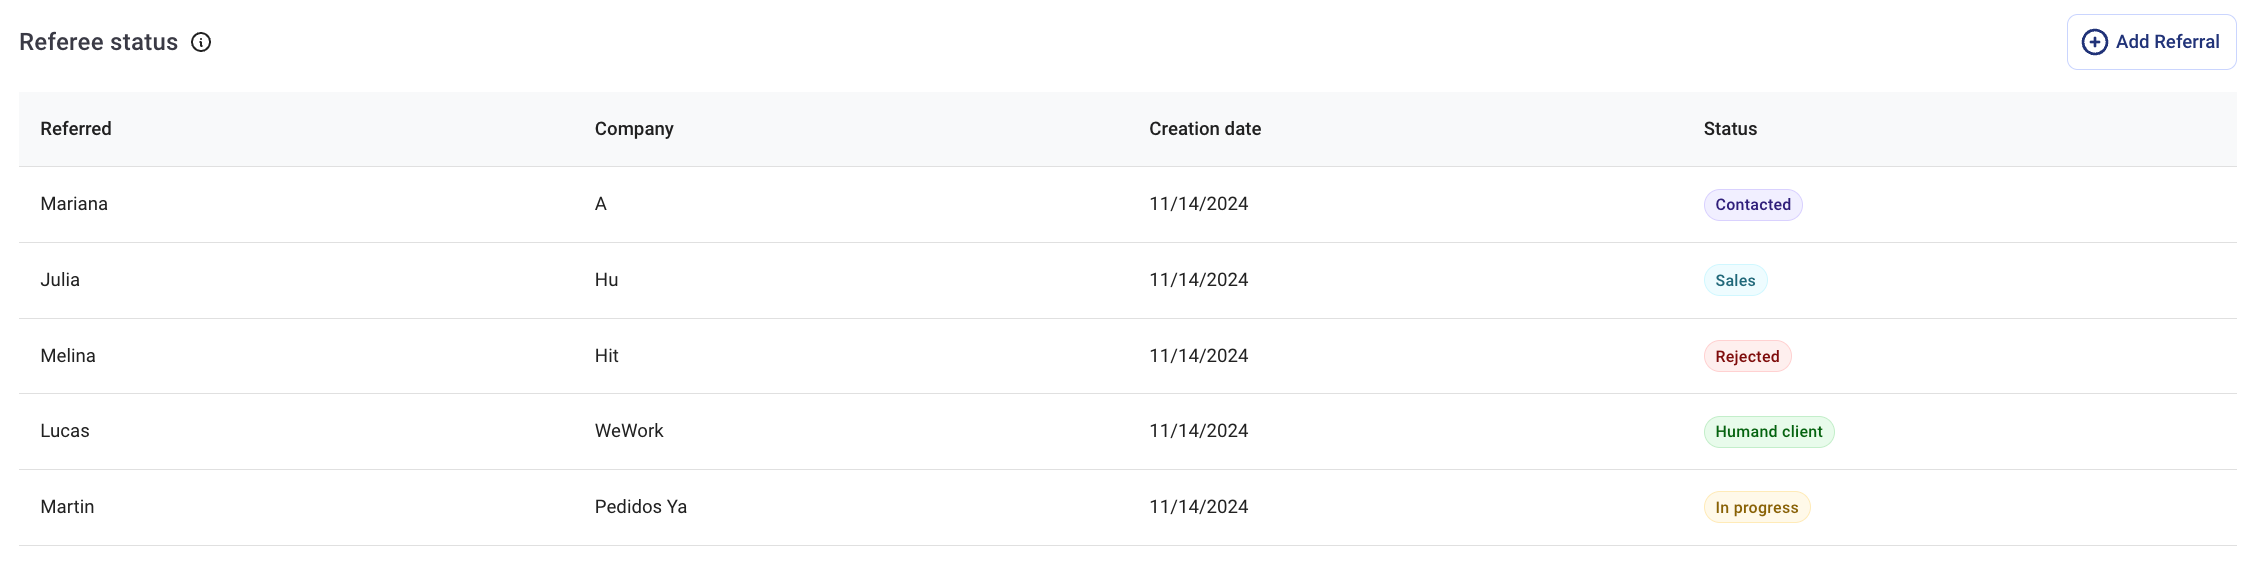Image resolution: width=2268 pixels, height=580 pixels.
Task: Select the referred name Melina
Action: [68, 356]
